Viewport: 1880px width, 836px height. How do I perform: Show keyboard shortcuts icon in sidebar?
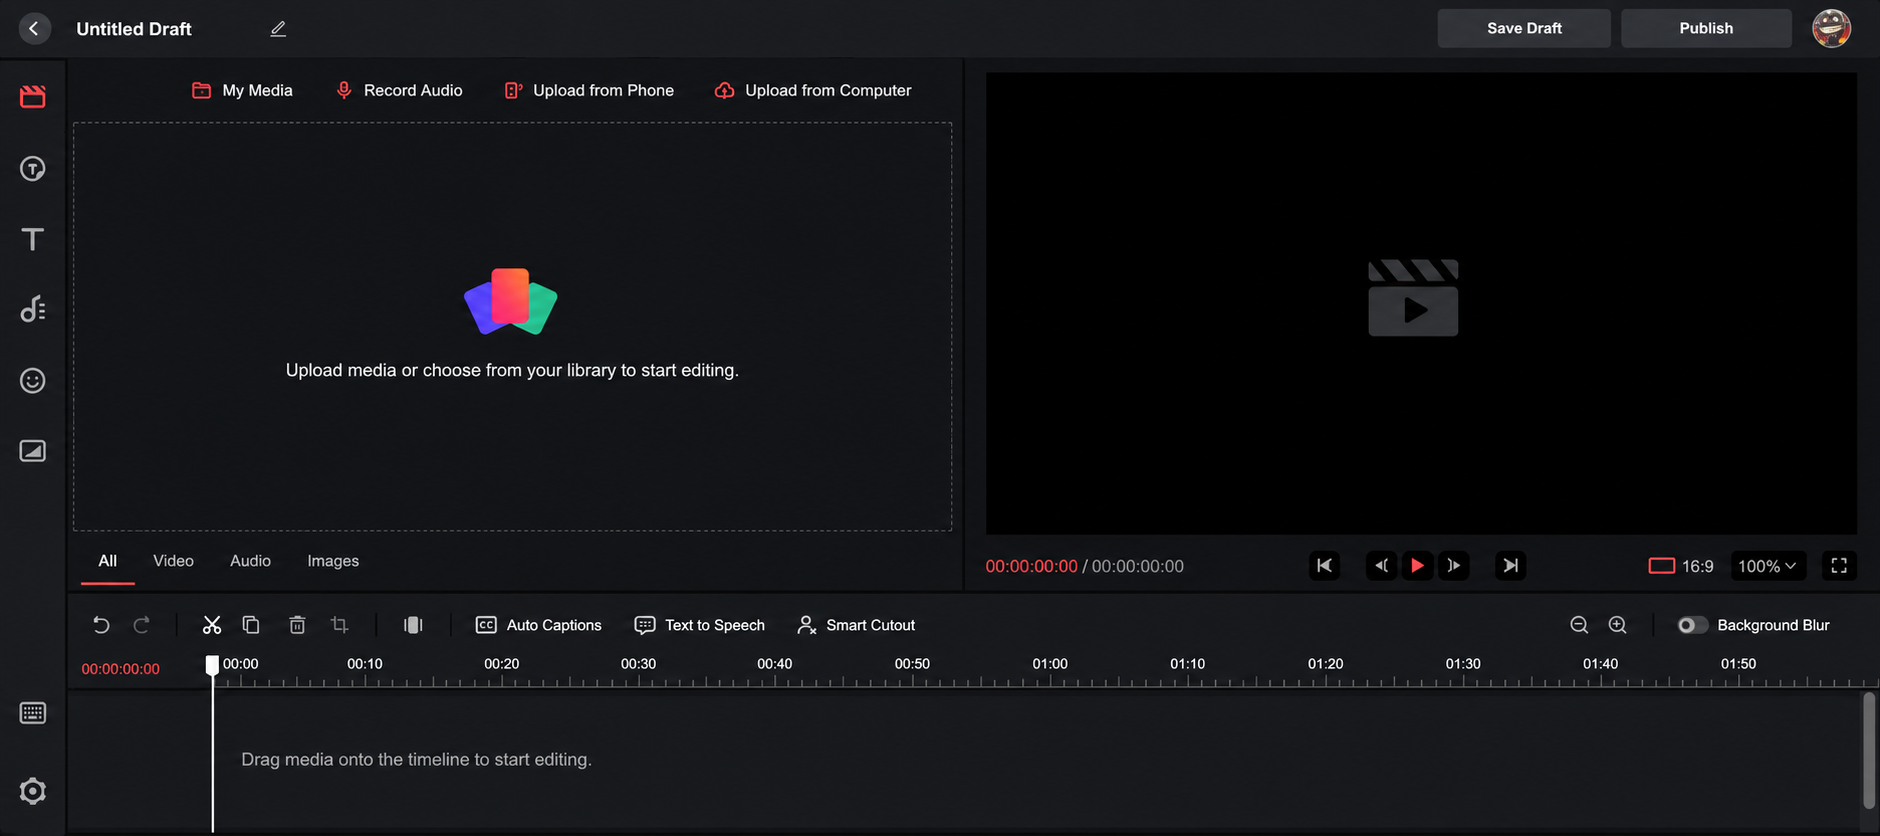click(x=33, y=713)
